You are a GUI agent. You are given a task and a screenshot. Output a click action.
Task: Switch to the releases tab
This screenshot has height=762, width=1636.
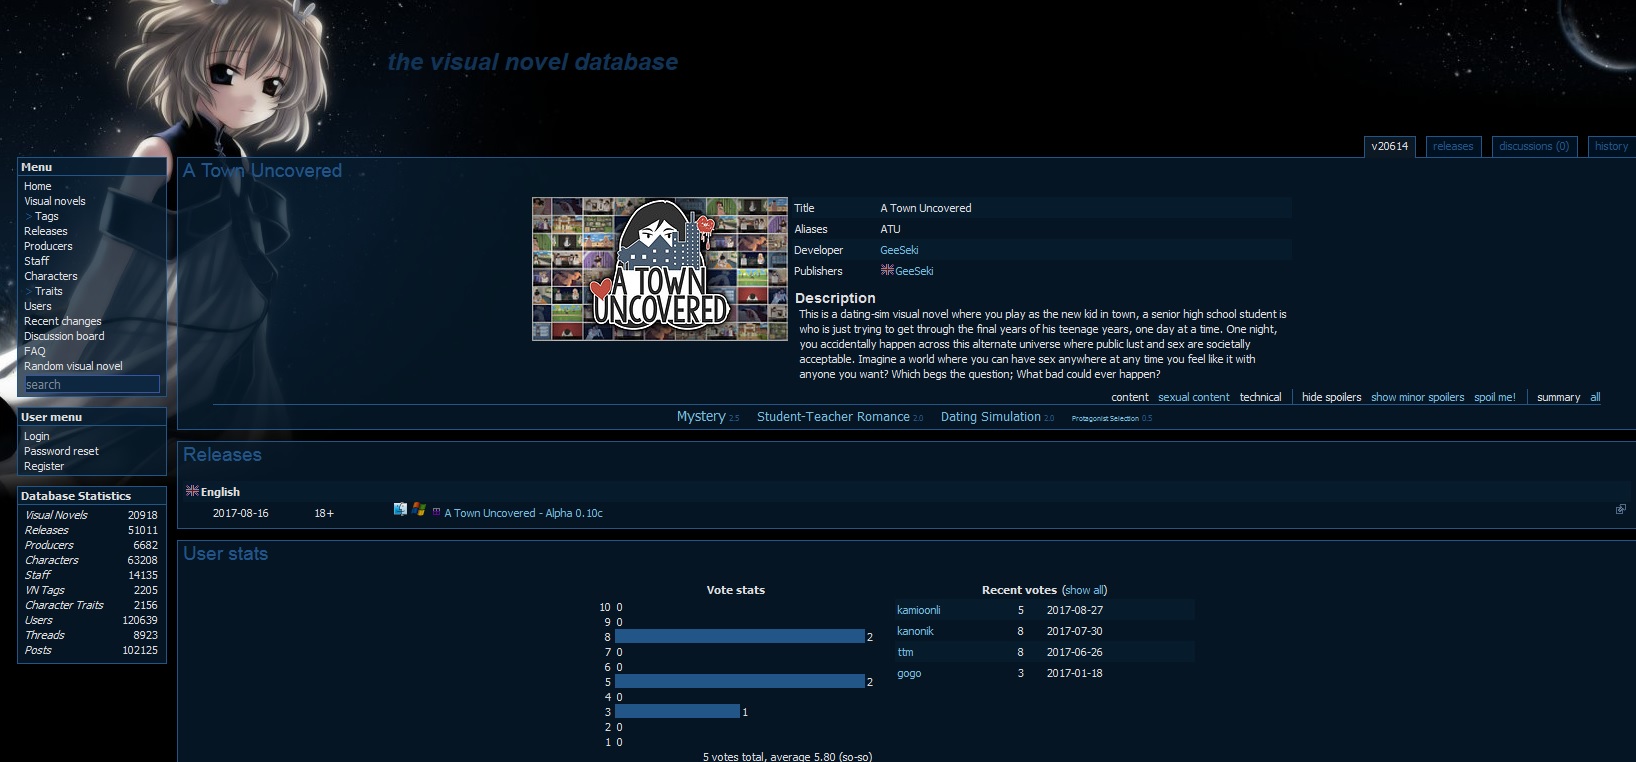pyautogui.click(x=1453, y=146)
